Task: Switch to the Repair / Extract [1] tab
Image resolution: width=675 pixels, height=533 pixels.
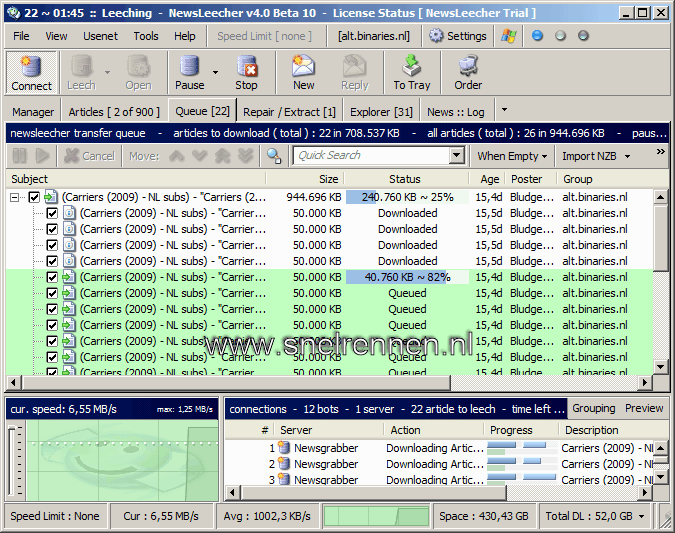Action: coord(289,112)
